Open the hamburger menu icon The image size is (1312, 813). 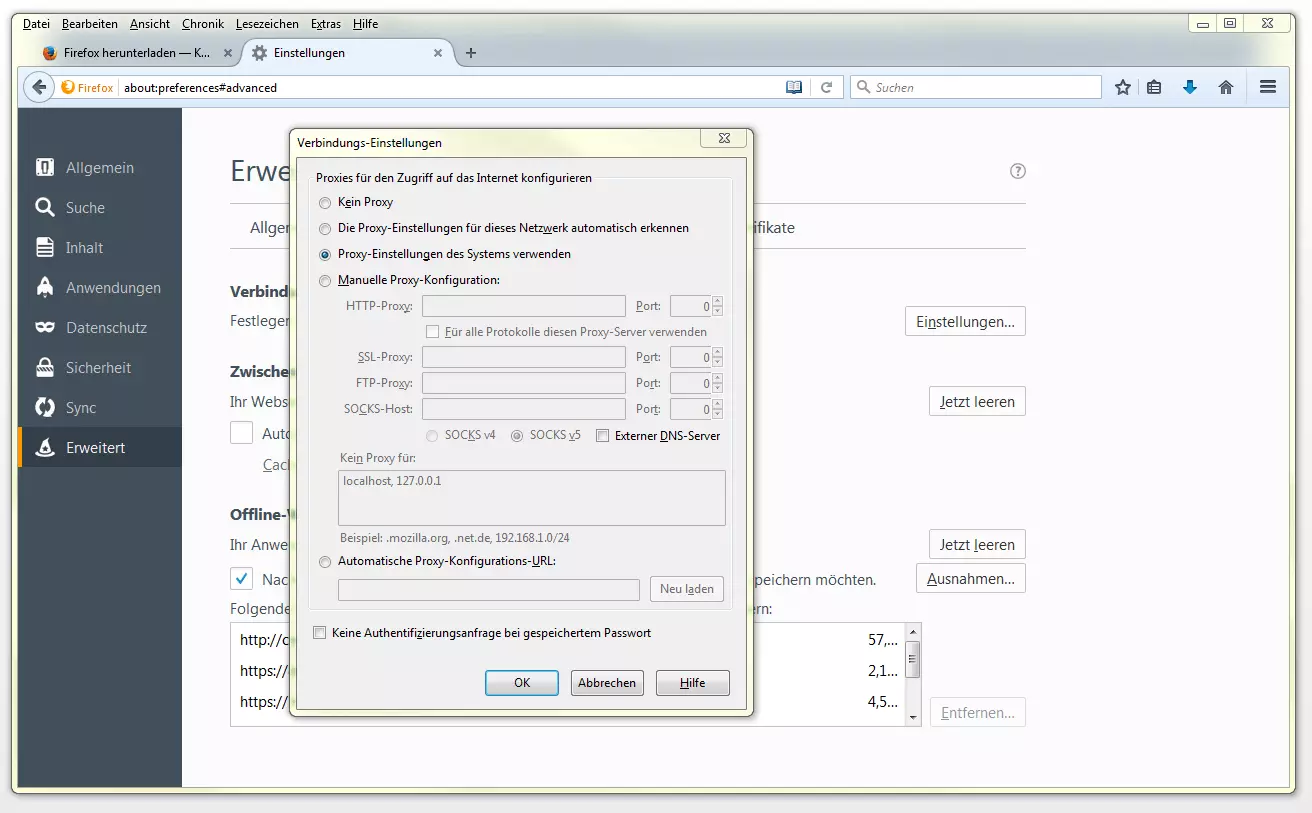point(1268,87)
